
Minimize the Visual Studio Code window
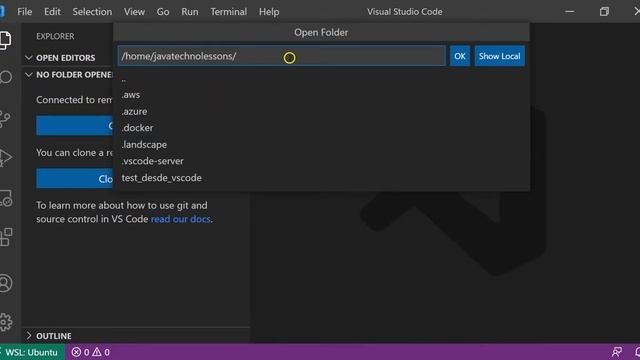pyautogui.click(x=570, y=11)
